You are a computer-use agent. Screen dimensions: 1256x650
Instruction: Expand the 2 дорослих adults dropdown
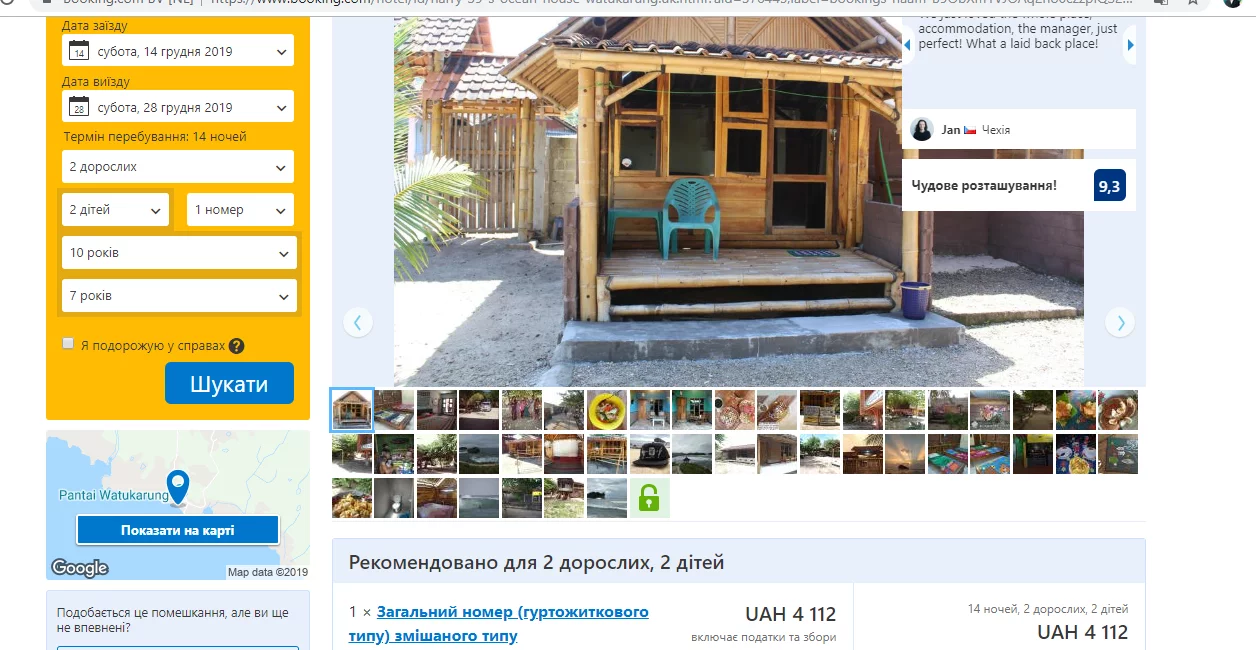point(178,167)
